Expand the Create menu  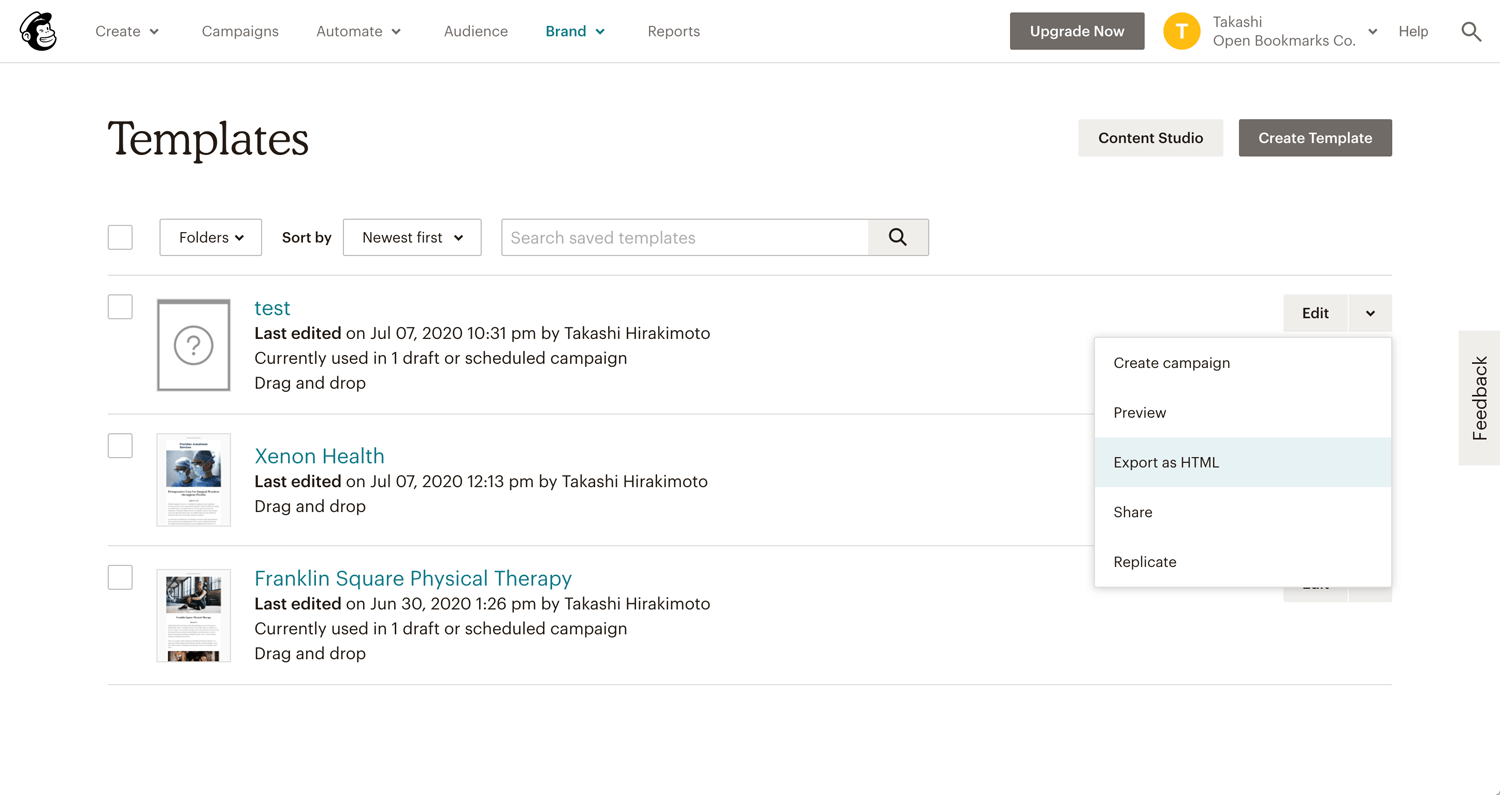tap(127, 31)
